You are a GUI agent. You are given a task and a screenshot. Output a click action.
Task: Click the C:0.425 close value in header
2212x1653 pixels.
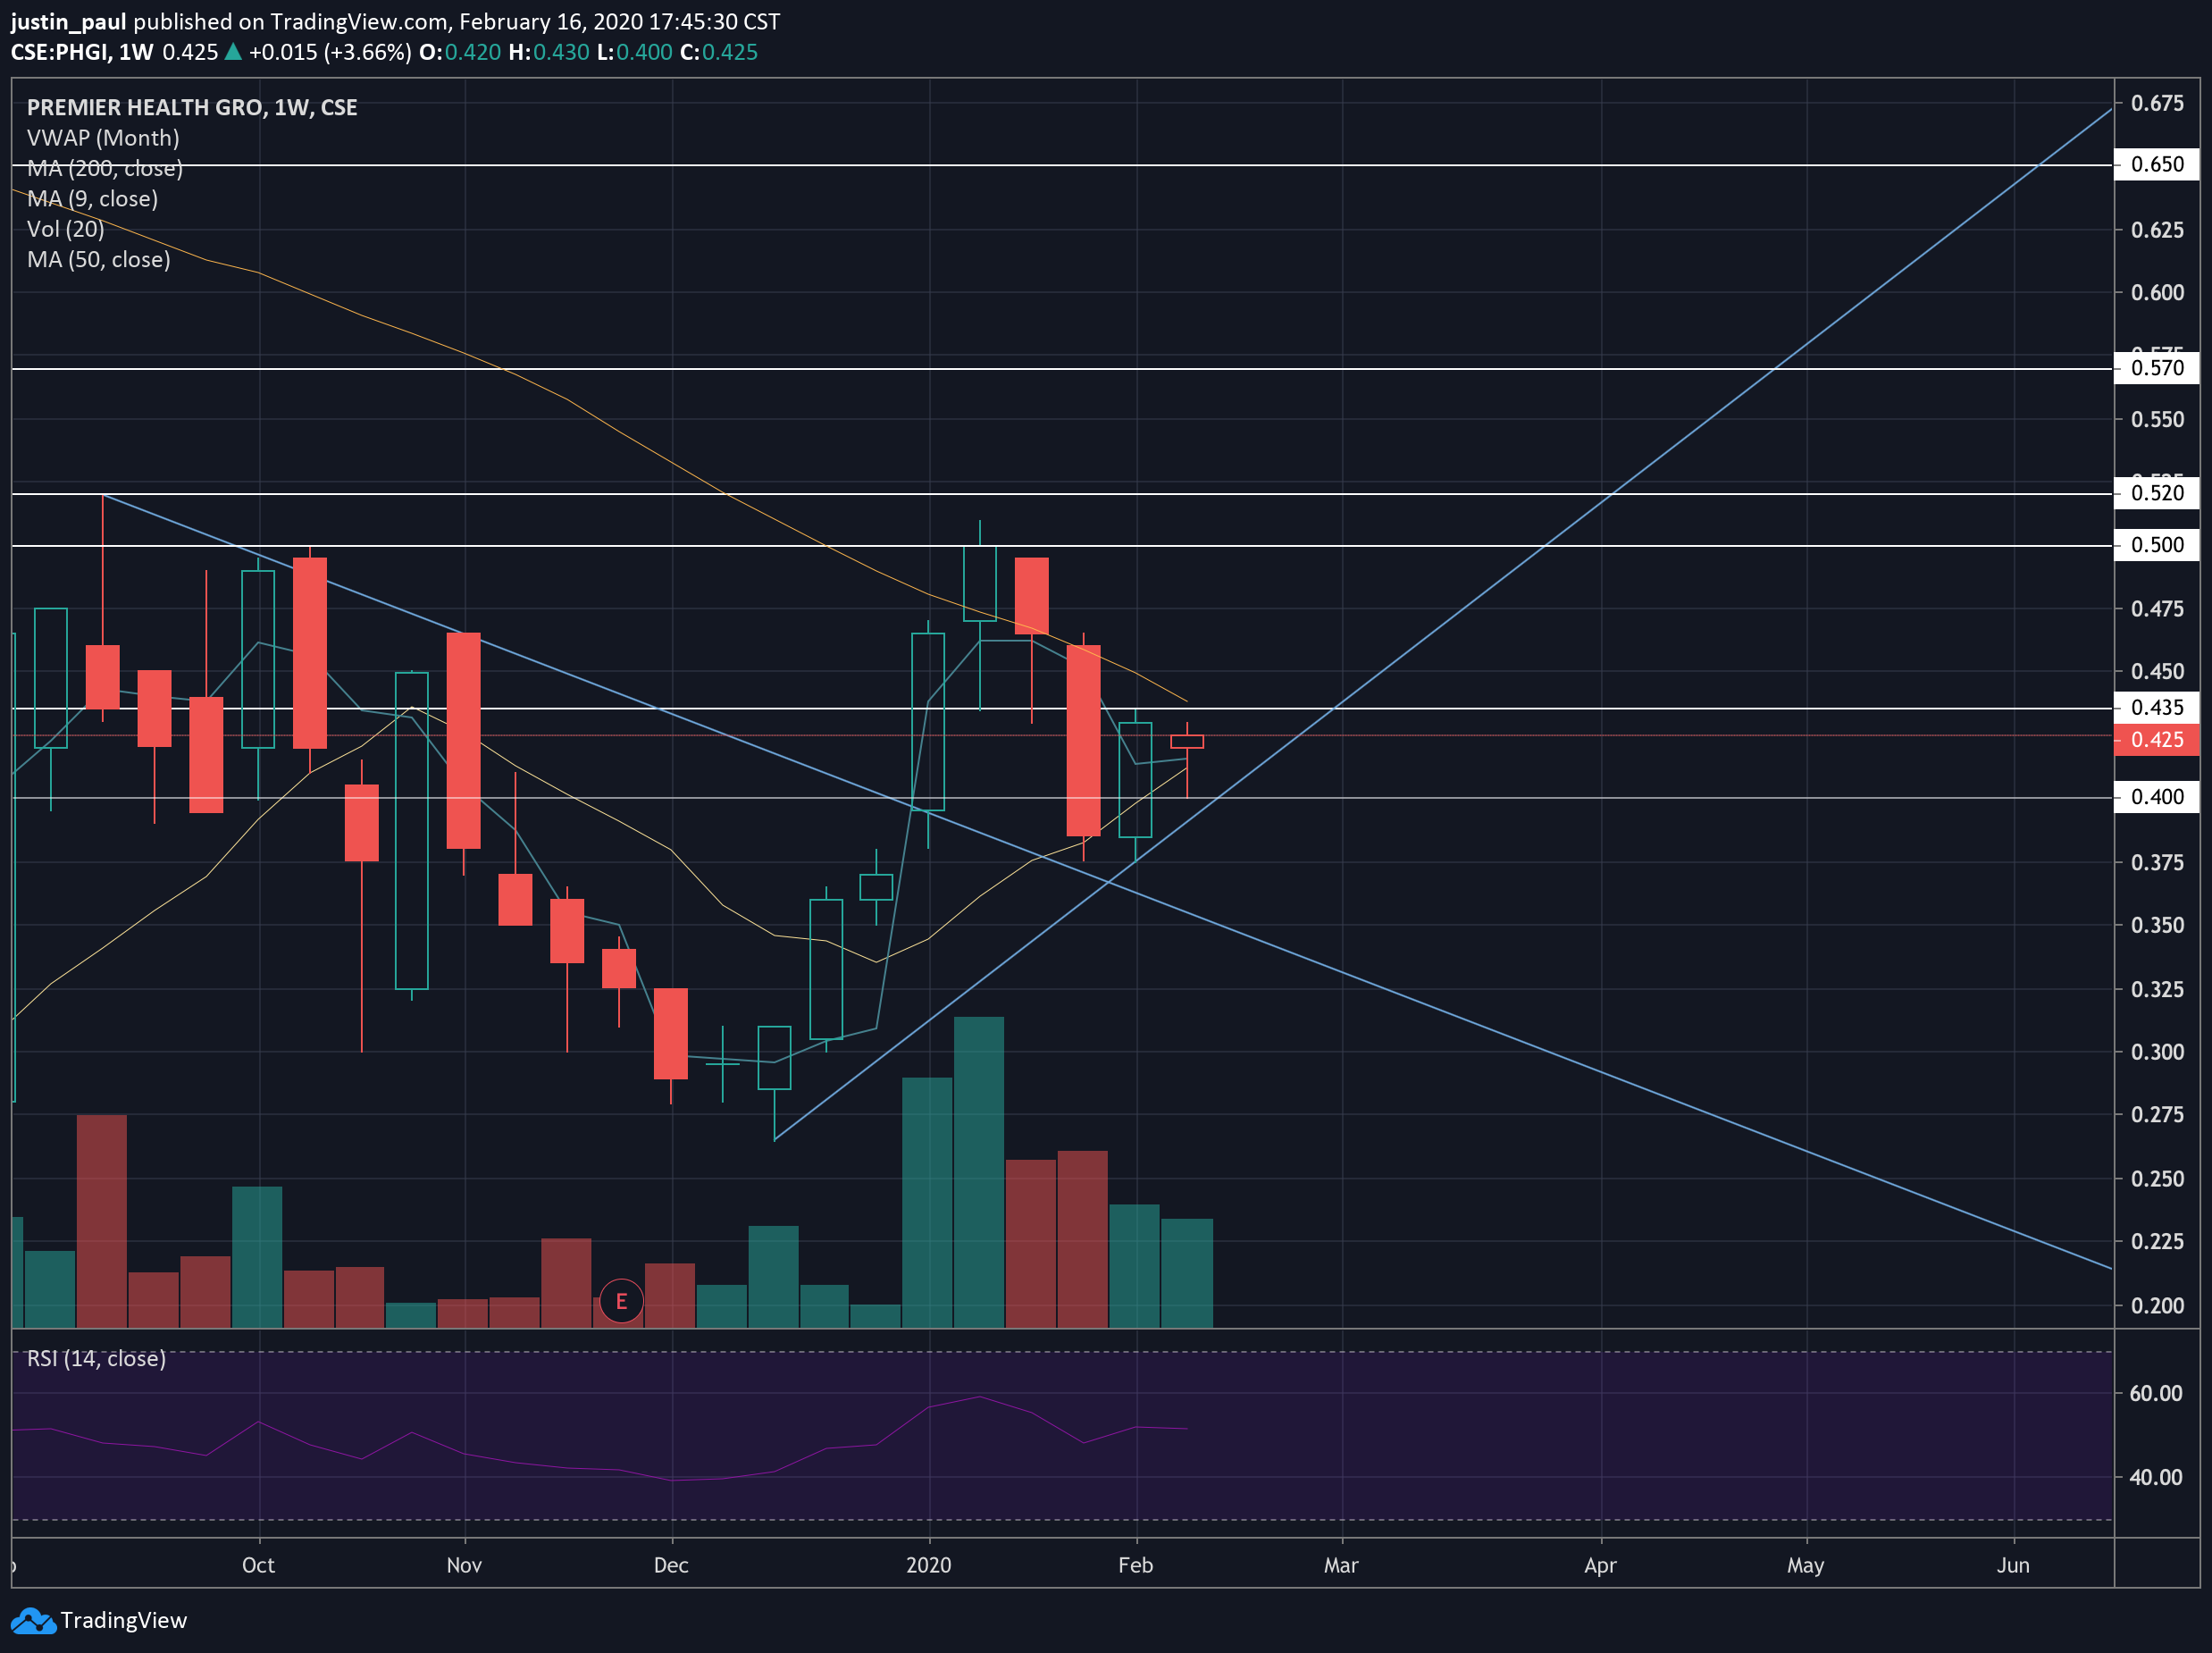tap(719, 52)
